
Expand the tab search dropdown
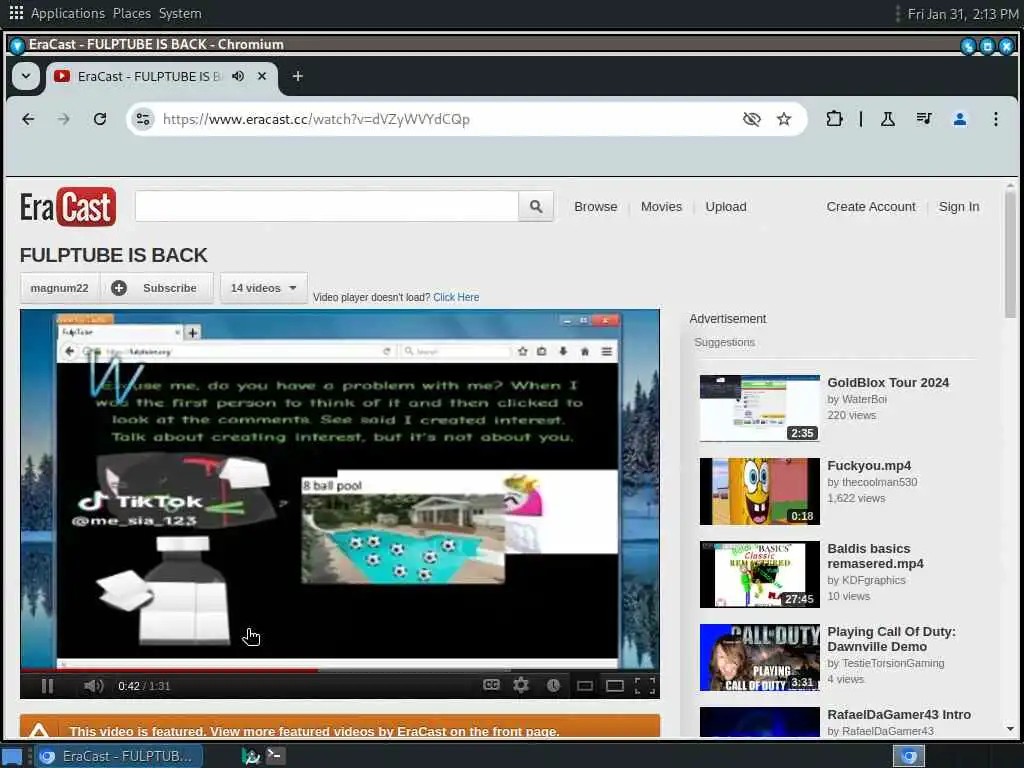25,76
